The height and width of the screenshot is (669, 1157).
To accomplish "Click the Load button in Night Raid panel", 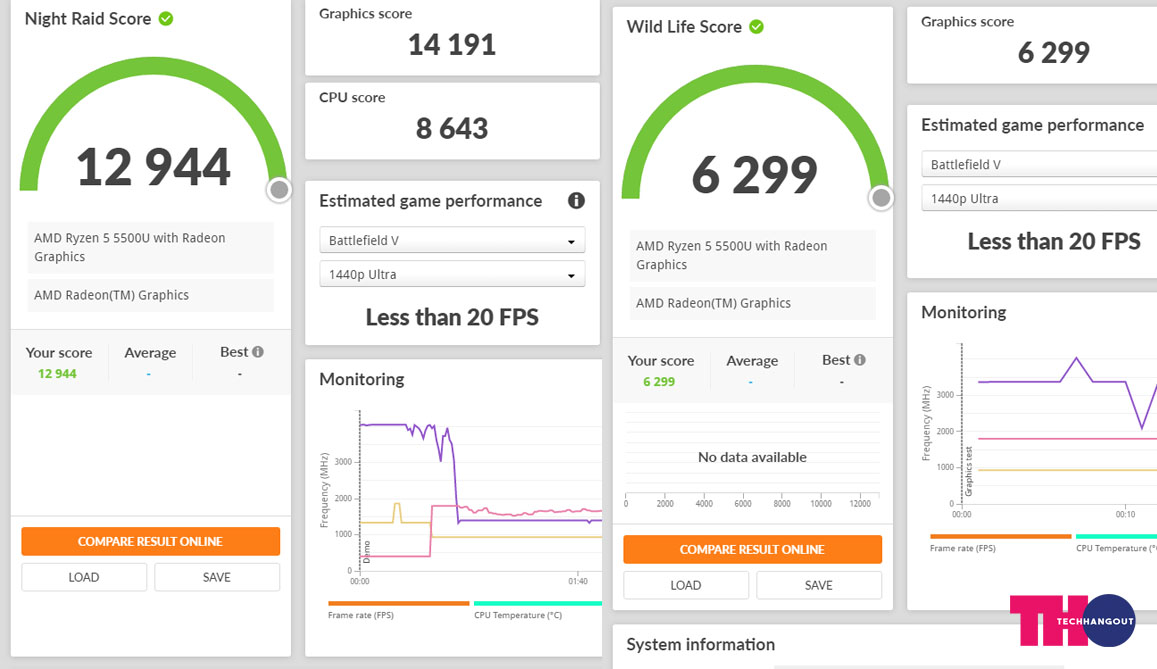I will (x=84, y=578).
